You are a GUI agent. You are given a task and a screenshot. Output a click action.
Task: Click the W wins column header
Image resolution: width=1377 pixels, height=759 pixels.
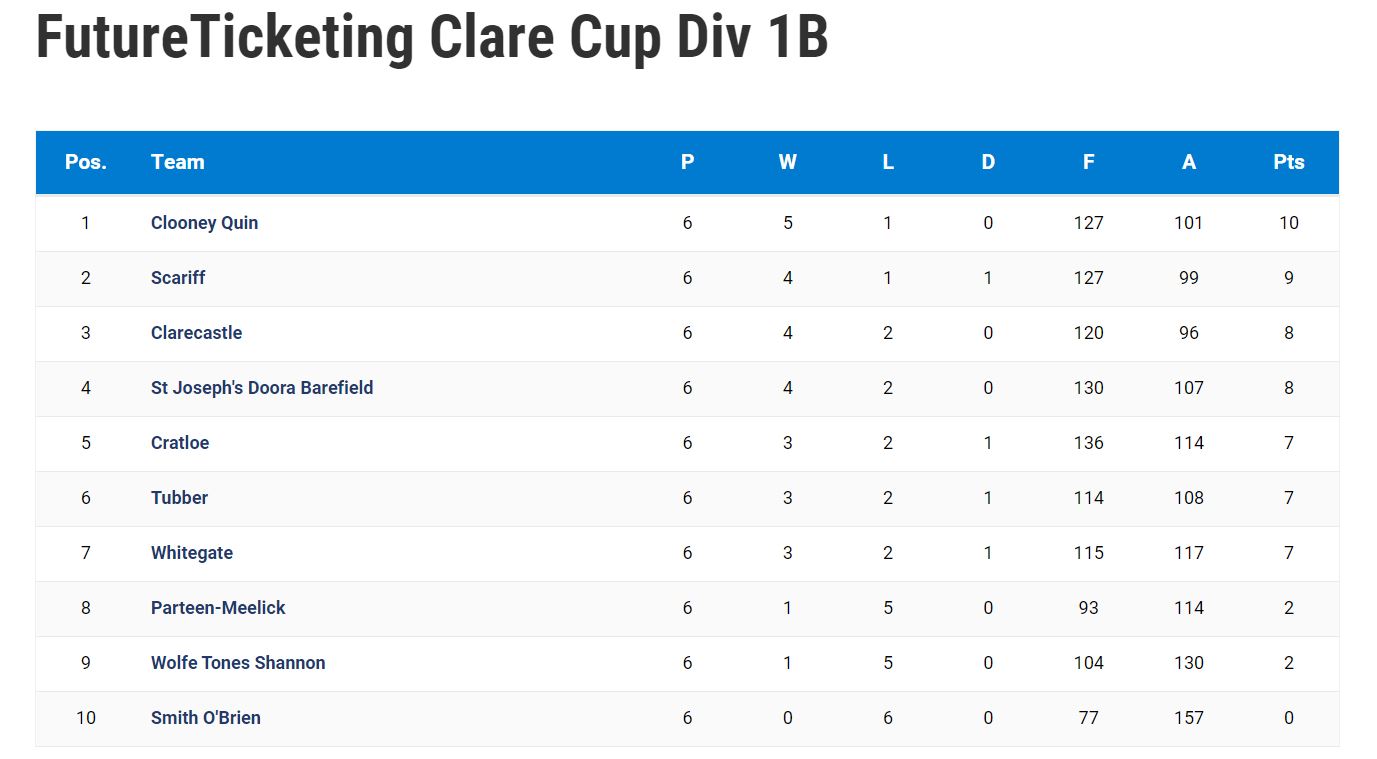(x=788, y=162)
